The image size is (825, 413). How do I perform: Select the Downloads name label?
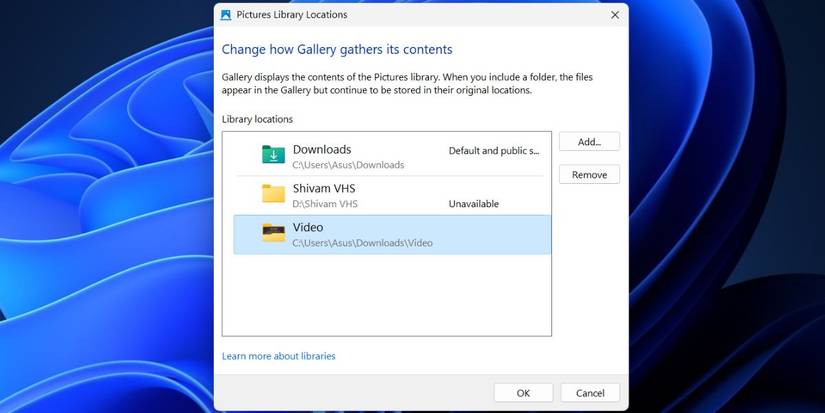(x=322, y=149)
